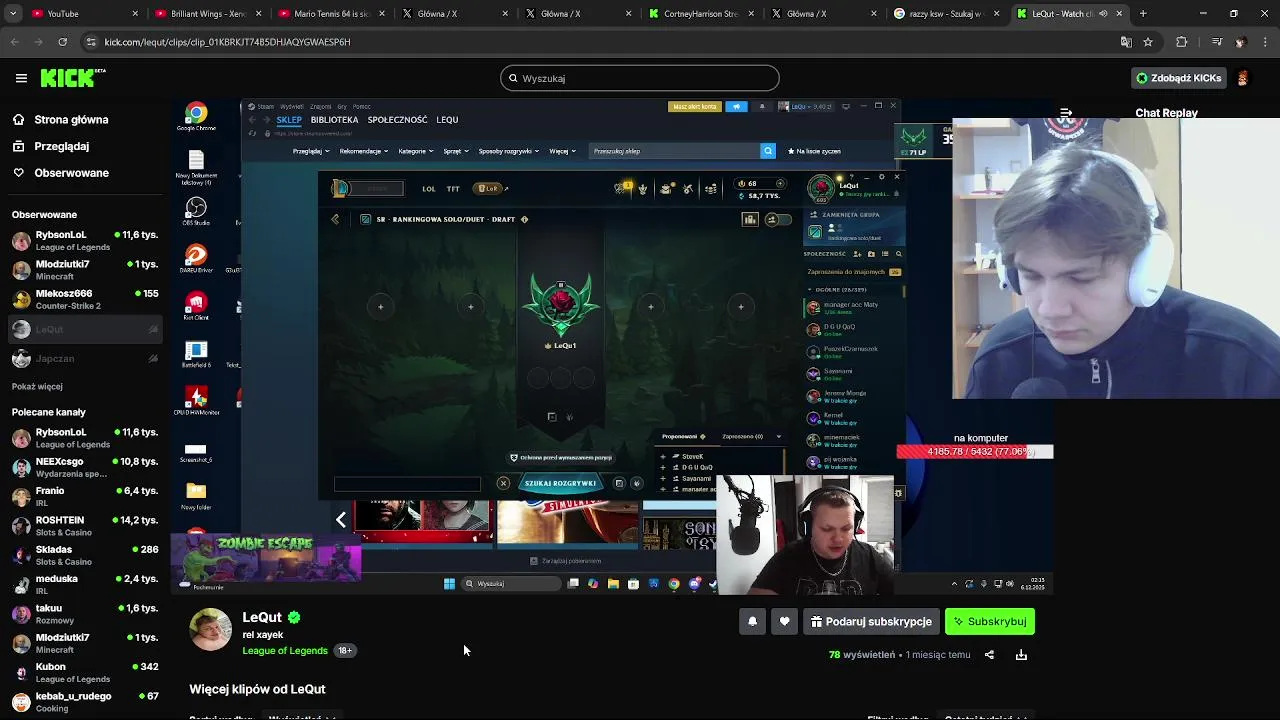Share the clip via share icon

989,655
